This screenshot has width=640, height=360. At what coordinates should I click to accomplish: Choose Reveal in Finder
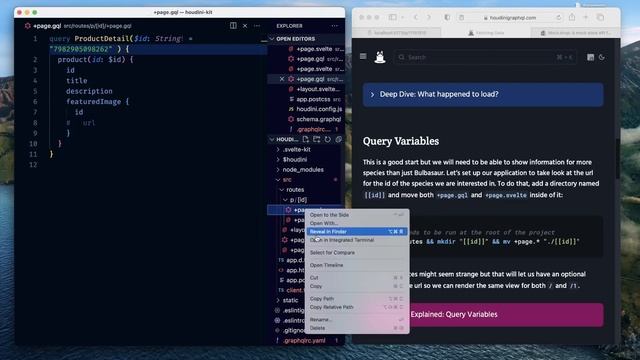(x=357, y=231)
